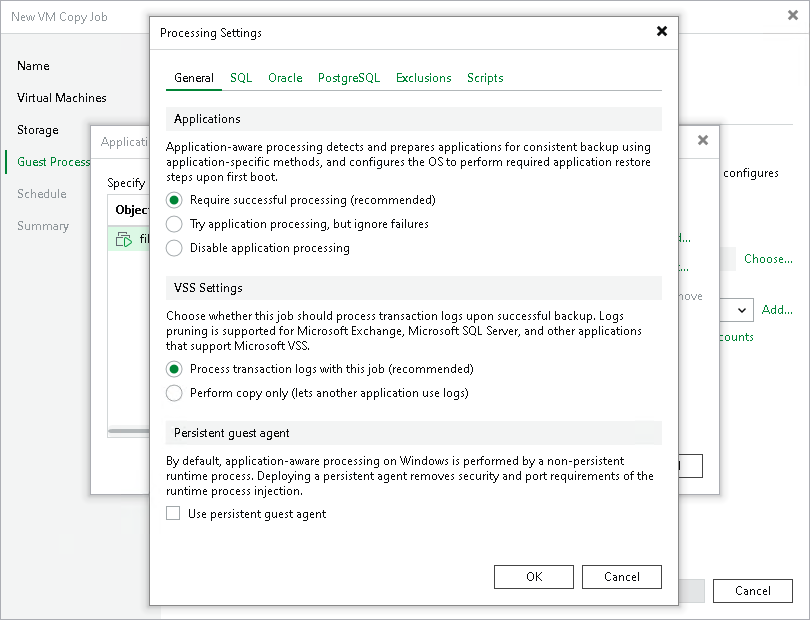Click the Choose... link in wizard

(768, 259)
